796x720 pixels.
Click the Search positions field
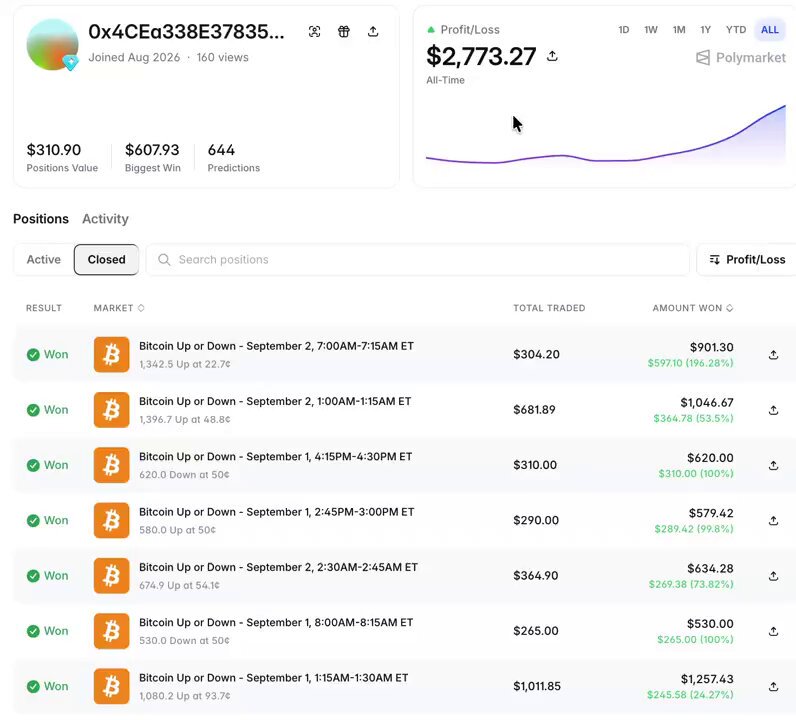(x=418, y=259)
